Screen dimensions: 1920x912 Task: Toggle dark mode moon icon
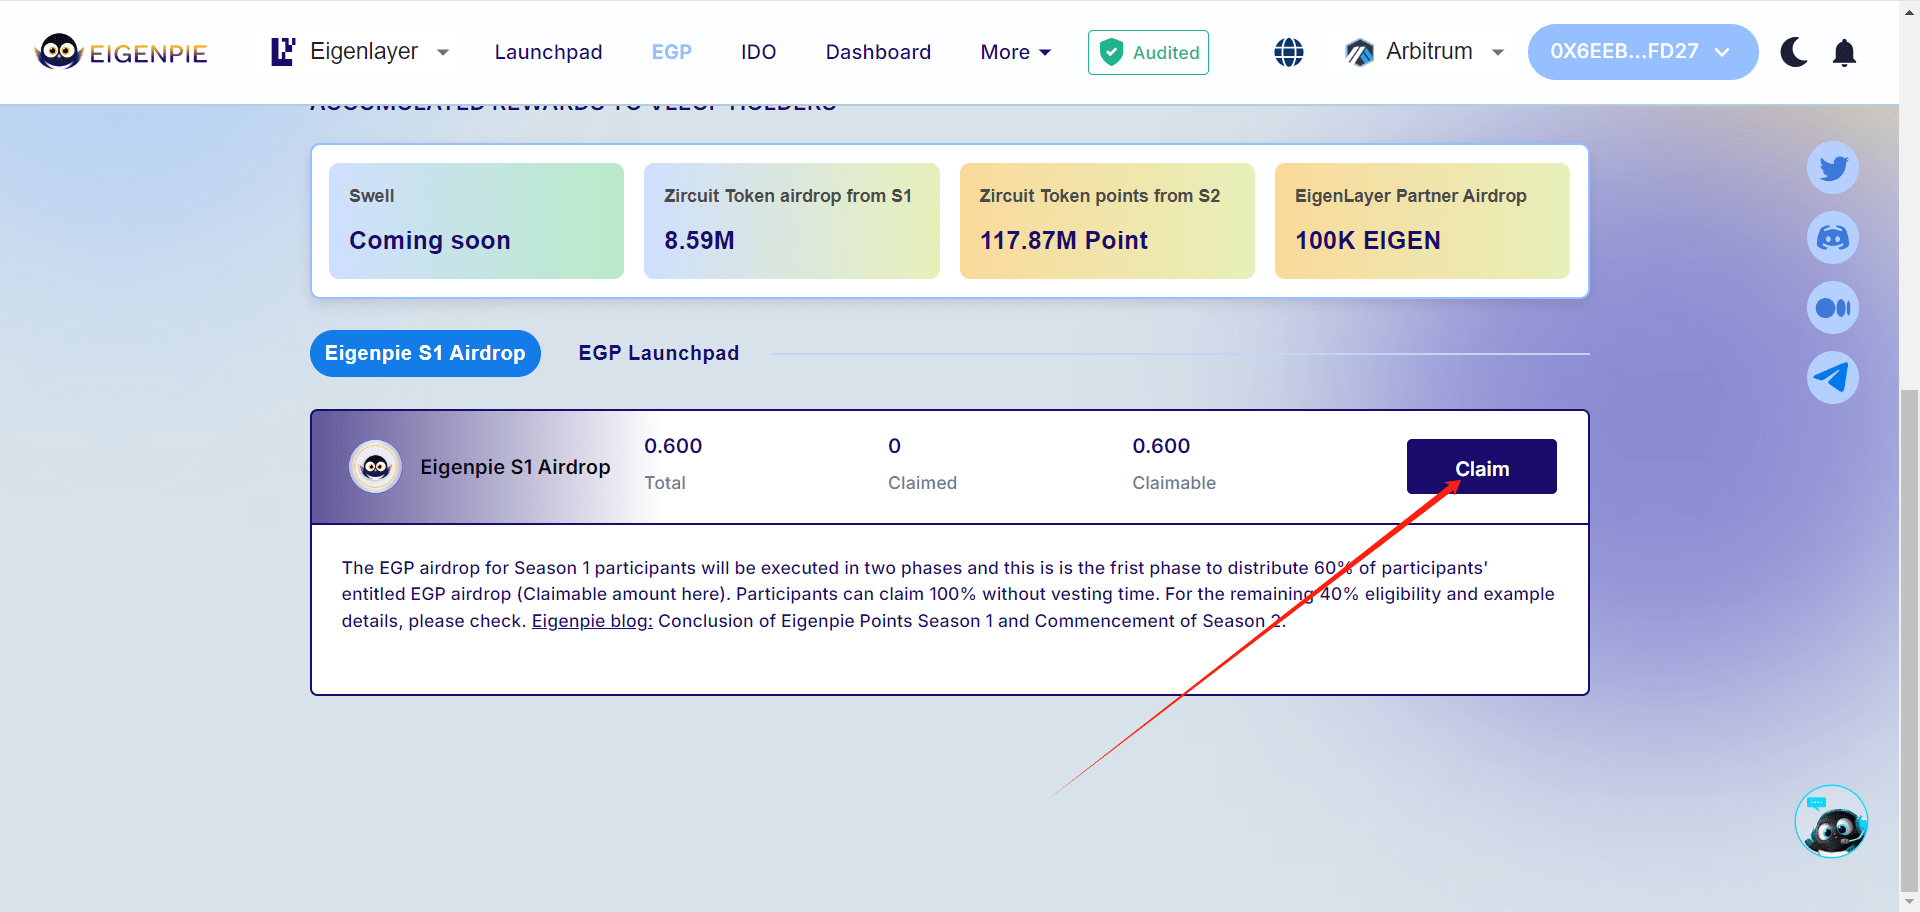coord(1794,52)
